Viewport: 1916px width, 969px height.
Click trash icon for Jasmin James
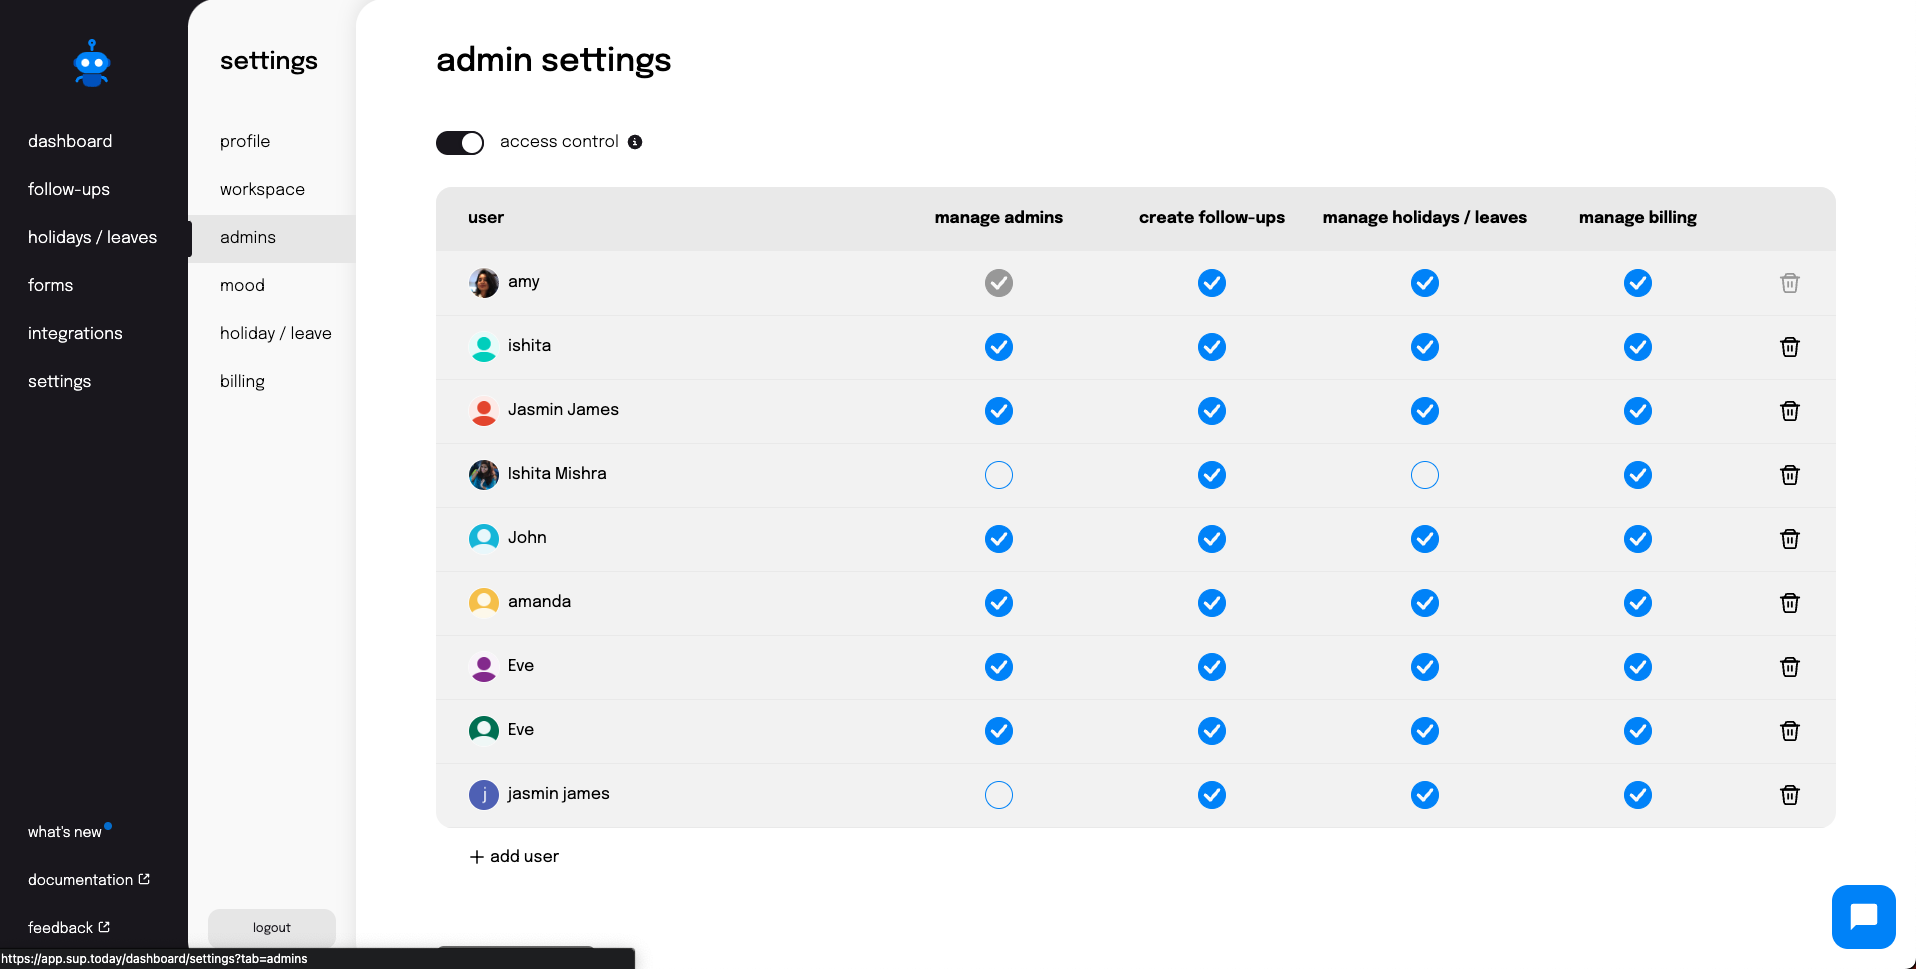[x=1790, y=411]
